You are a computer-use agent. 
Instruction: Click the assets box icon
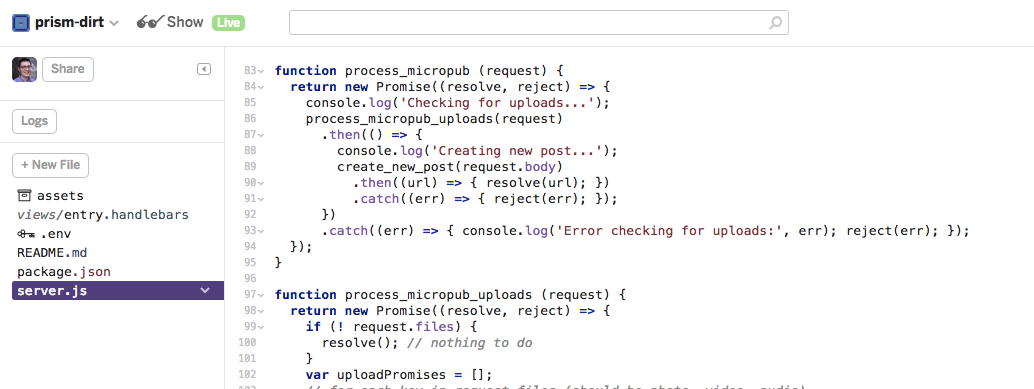[24, 196]
